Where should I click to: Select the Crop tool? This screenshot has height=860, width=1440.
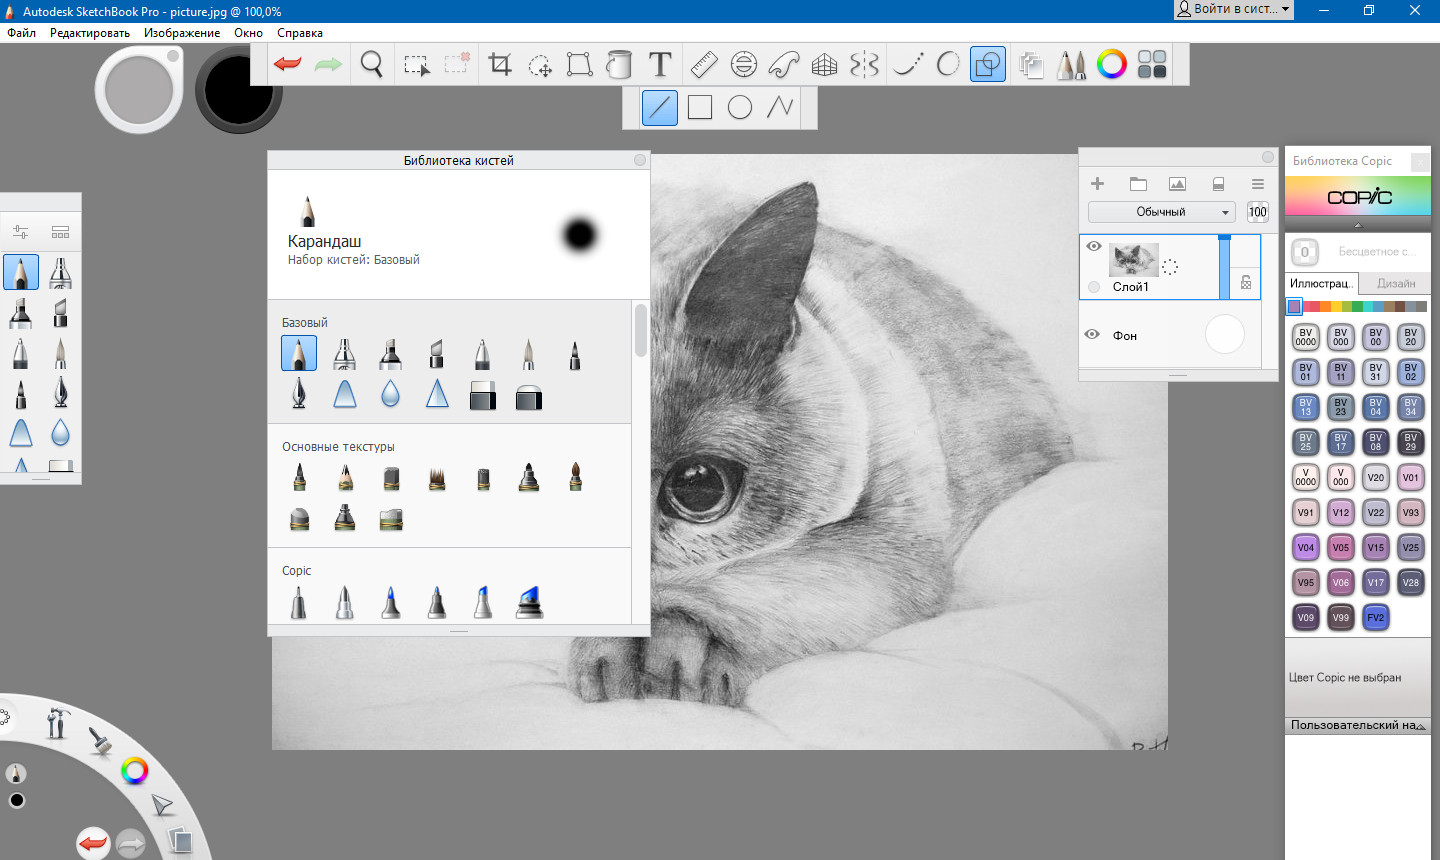pyautogui.click(x=500, y=65)
